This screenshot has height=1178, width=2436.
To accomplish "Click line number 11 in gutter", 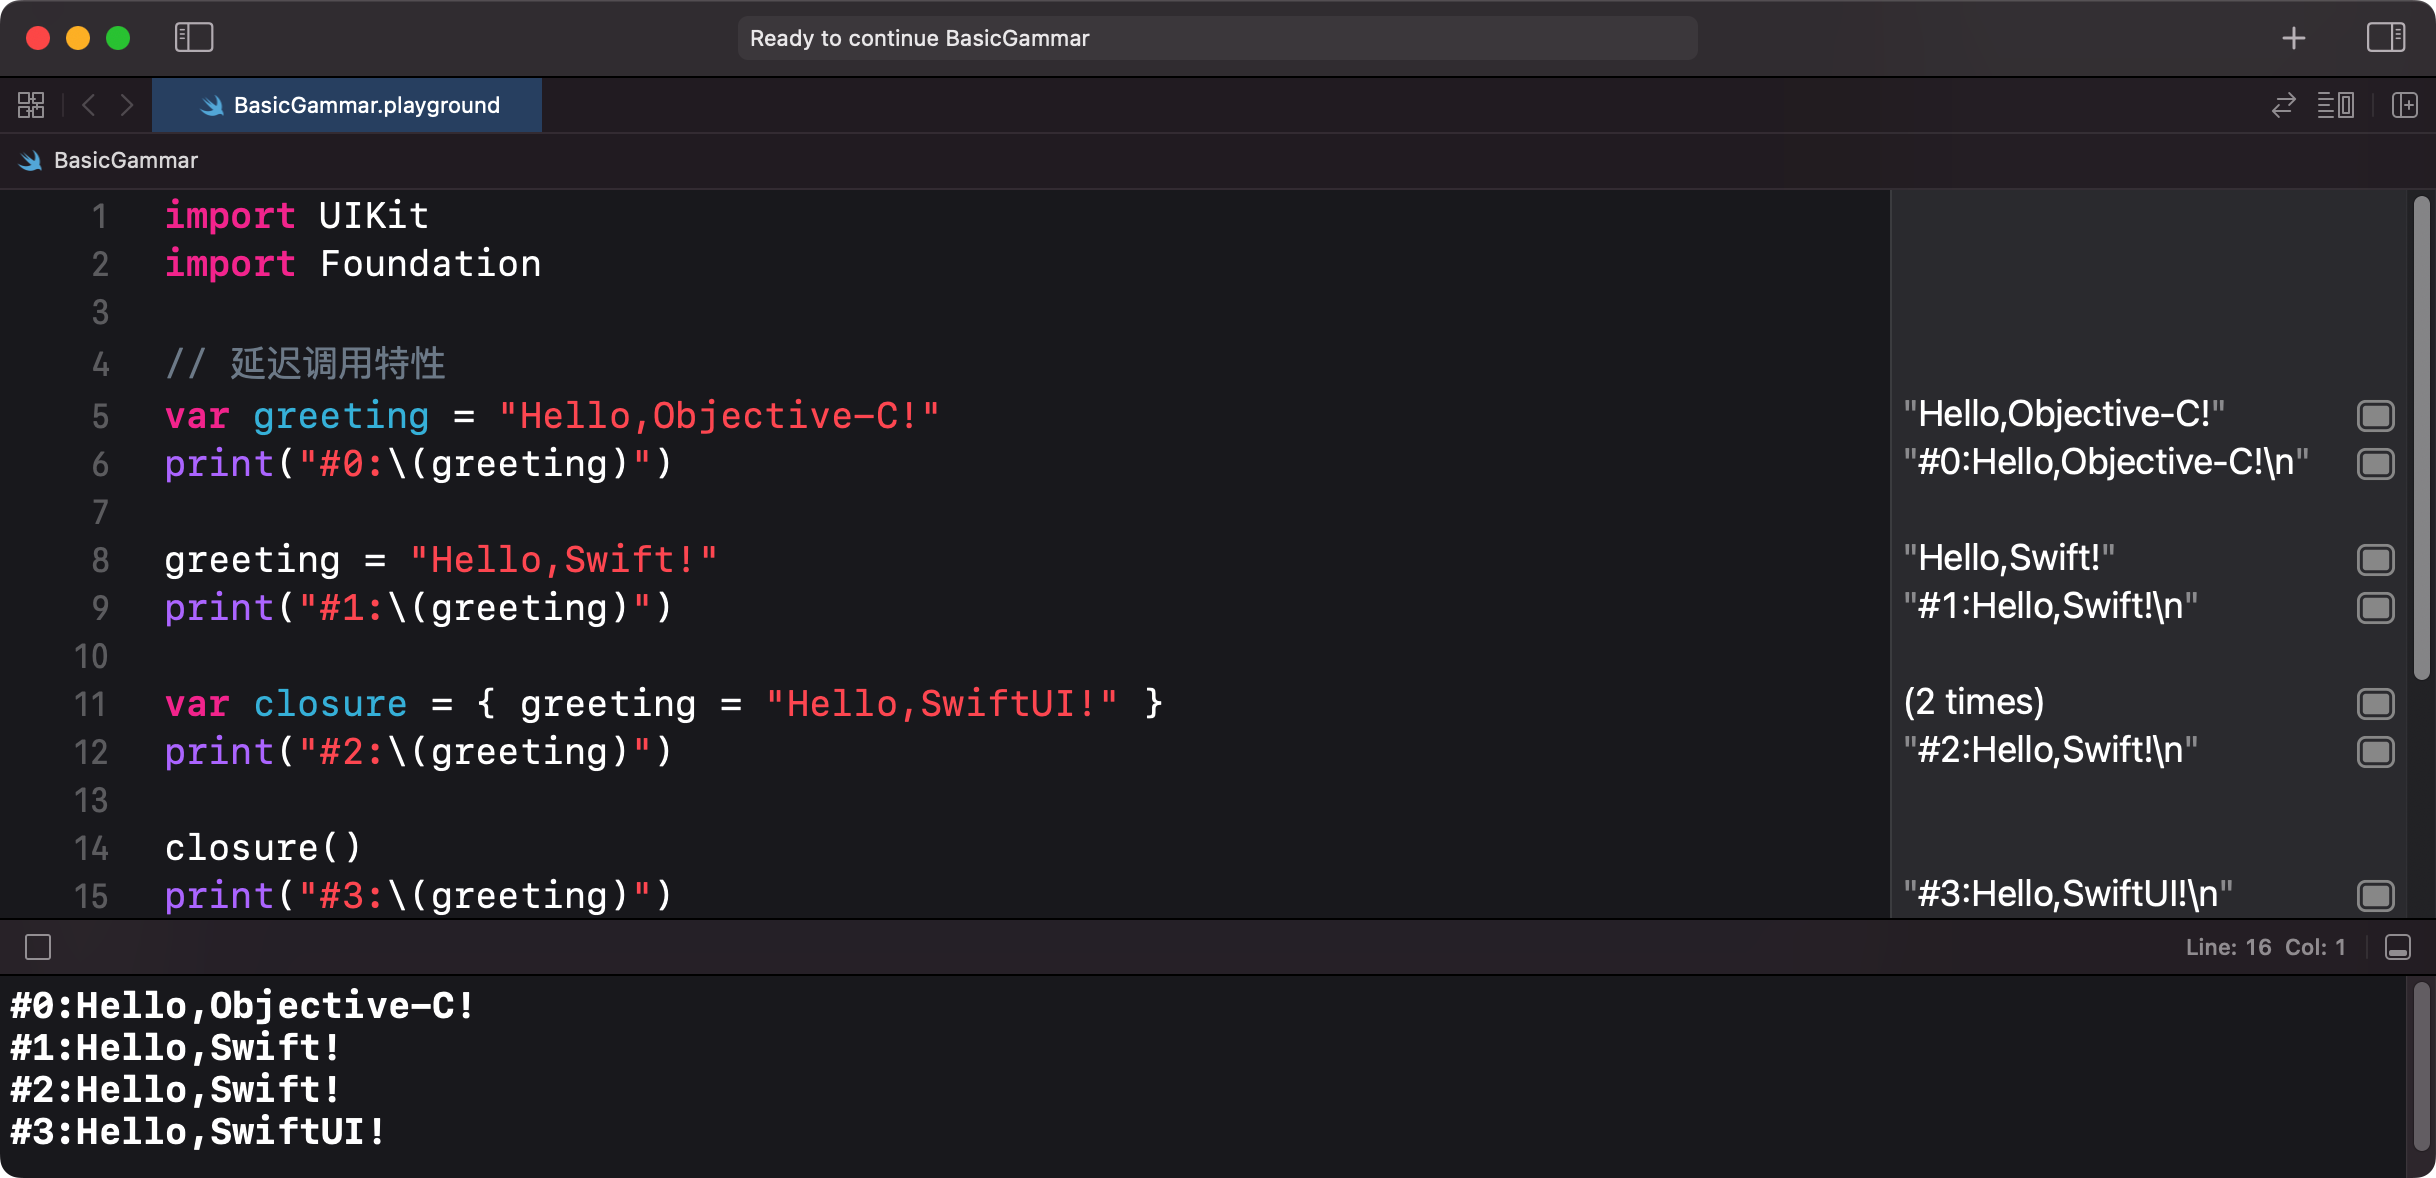I will tap(90, 704).
